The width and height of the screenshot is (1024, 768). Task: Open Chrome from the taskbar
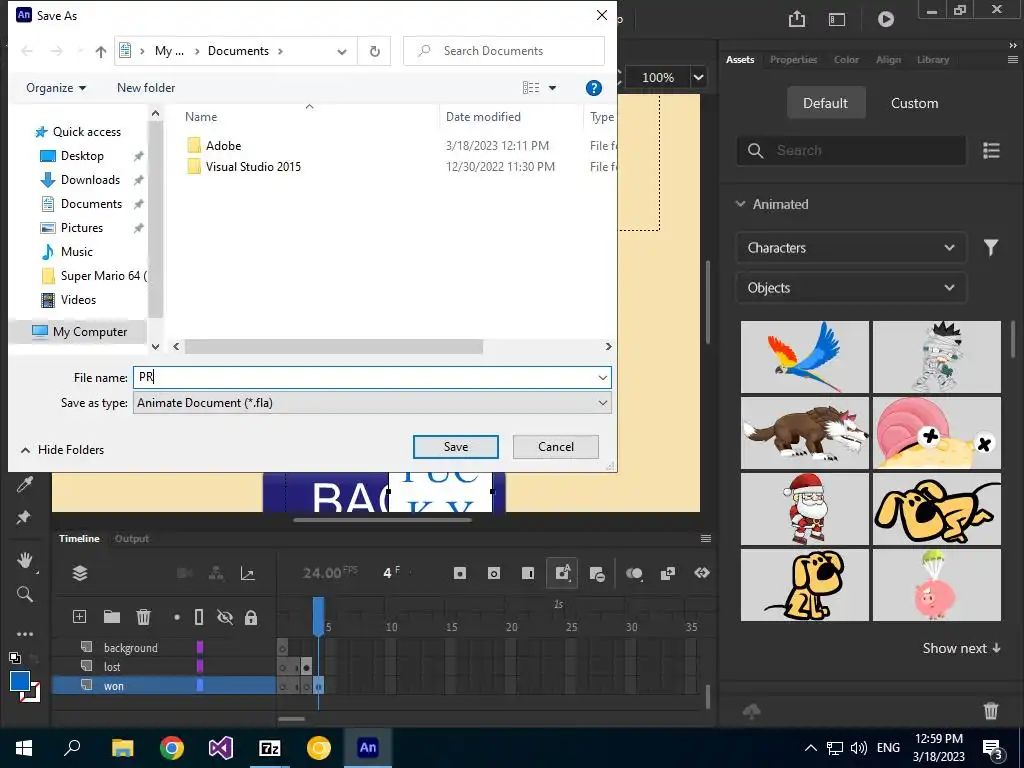(x=172, y=748)
